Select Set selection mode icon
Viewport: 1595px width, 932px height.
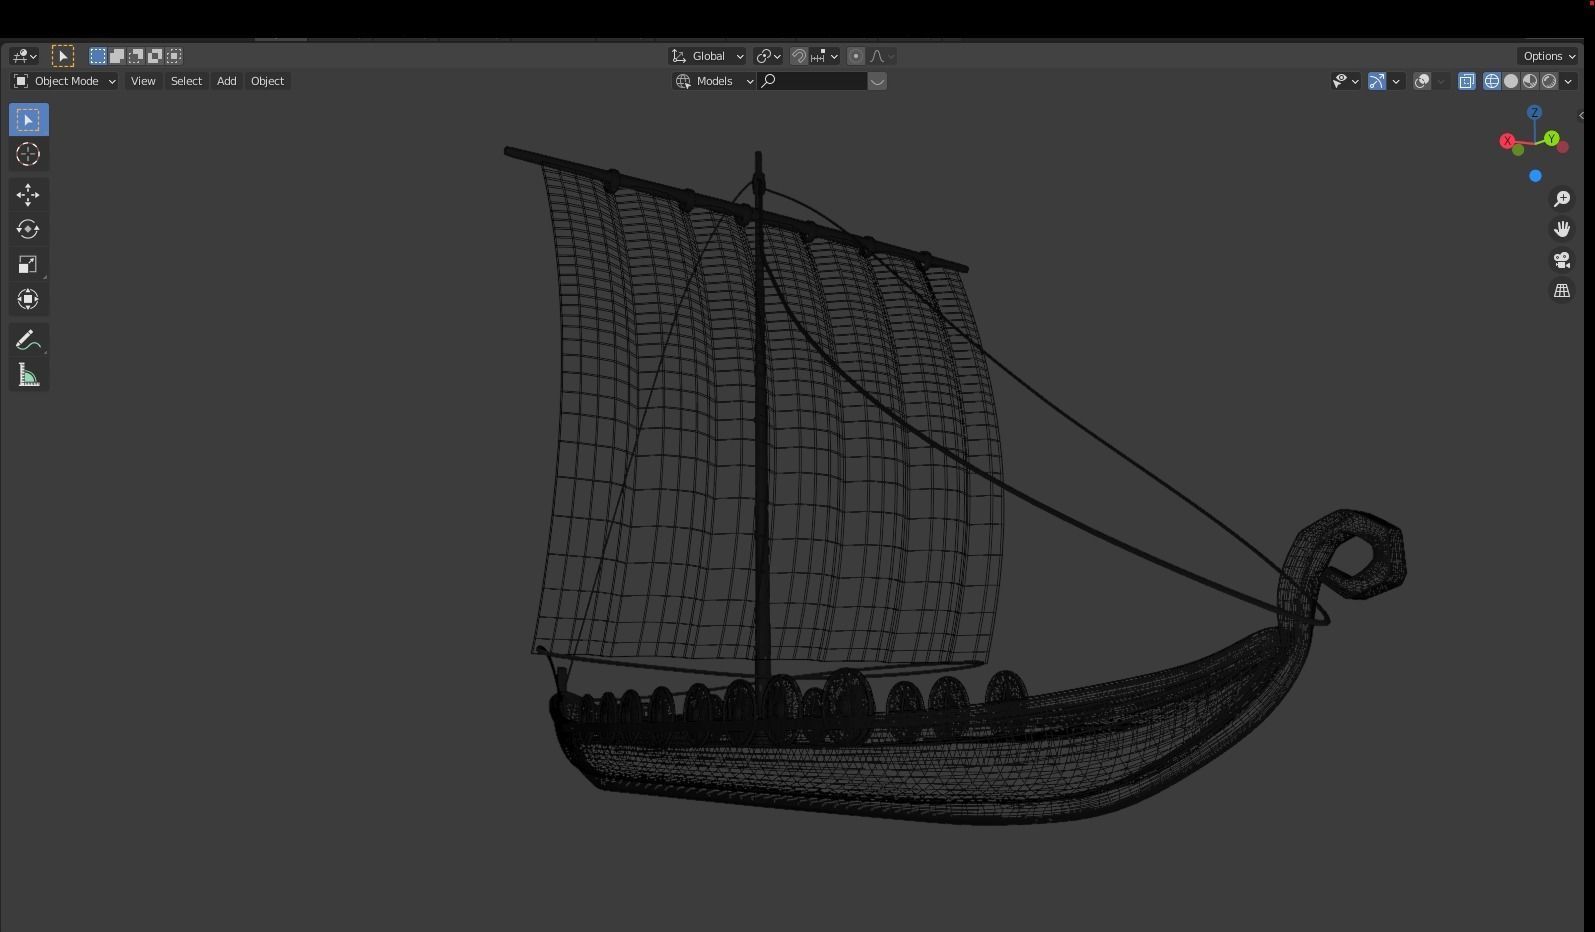(x=98, y=56)
